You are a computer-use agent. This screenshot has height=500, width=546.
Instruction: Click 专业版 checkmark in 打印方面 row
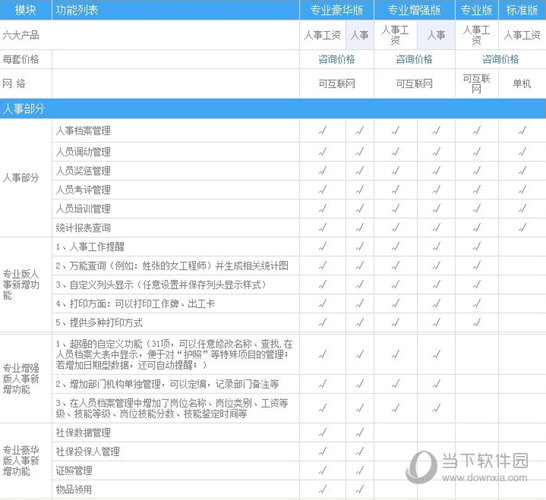click(x=476, y=303)
